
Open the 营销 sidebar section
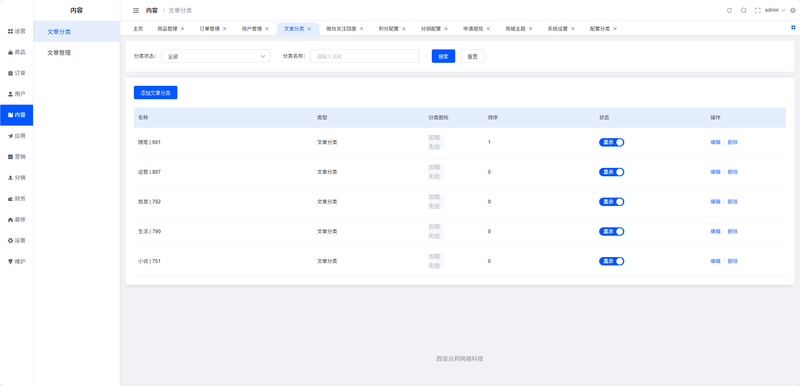pyautogui.click(x=16, y=157)
